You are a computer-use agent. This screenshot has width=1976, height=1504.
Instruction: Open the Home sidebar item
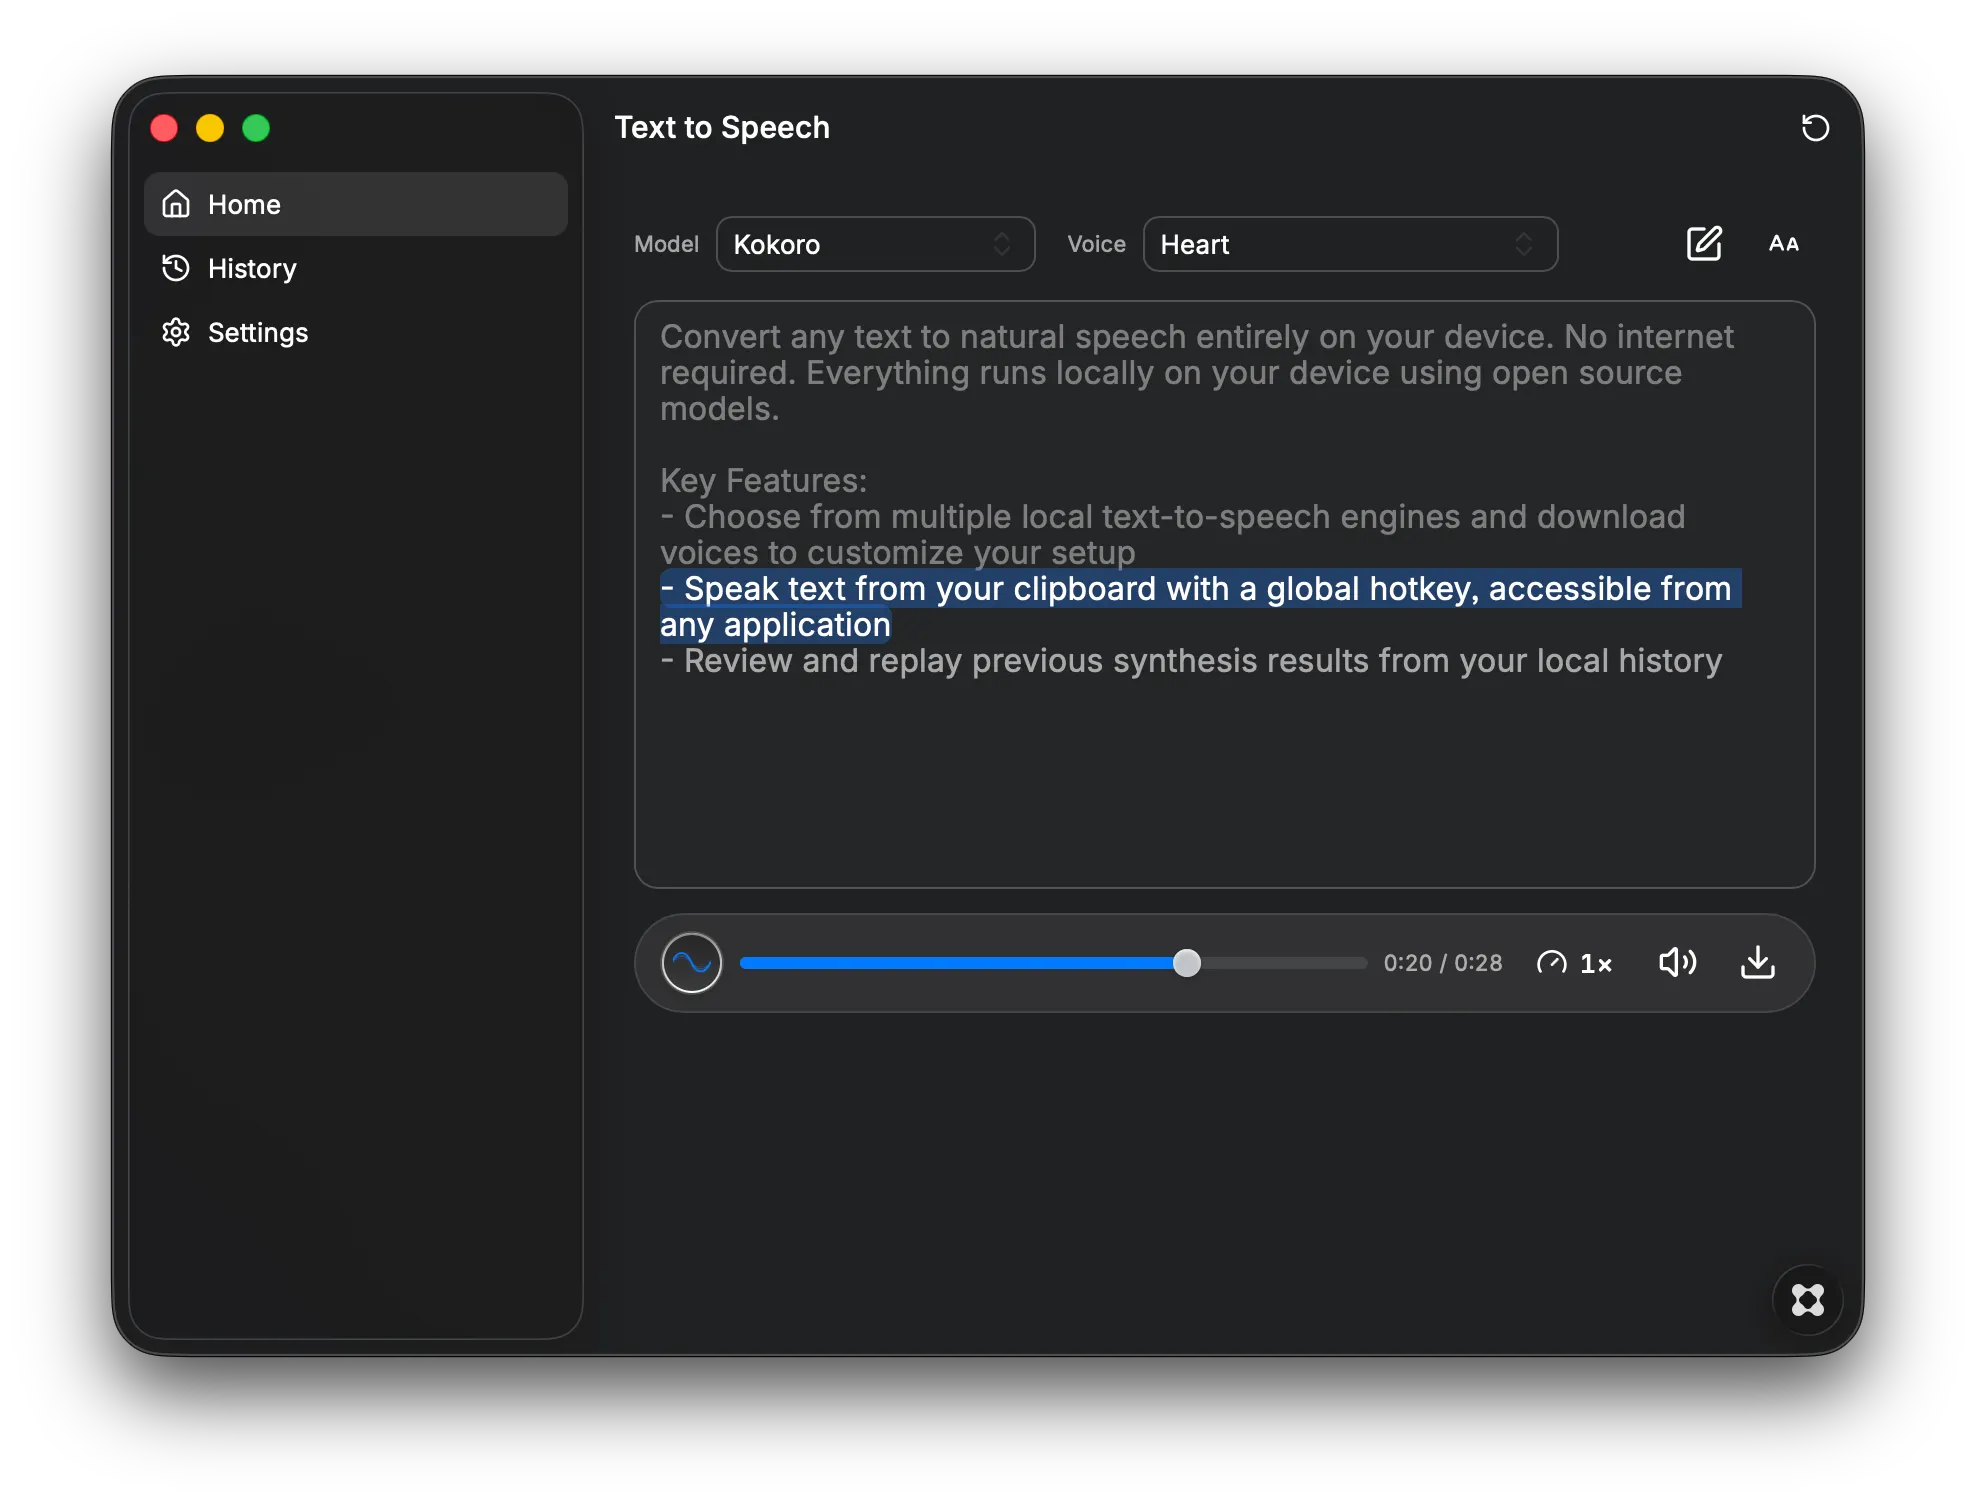tap(355, 204)
